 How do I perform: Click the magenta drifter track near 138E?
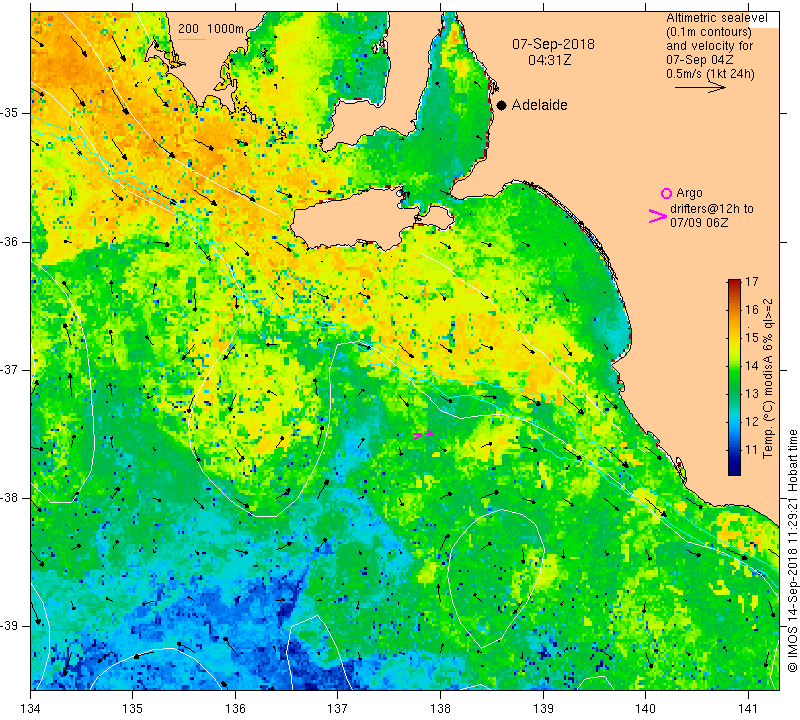tap(423, 434)
